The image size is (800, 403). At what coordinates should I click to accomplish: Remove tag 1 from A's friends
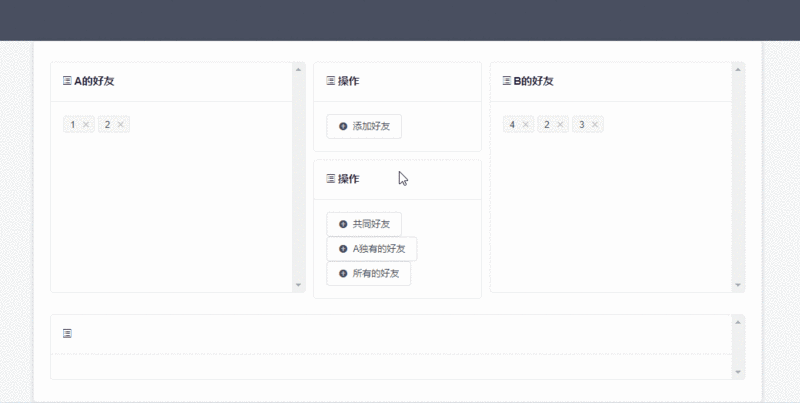click(86, 124)
